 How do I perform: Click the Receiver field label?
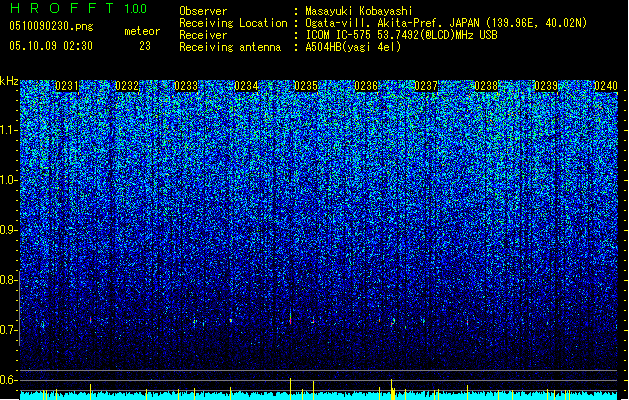click(203, 35)
